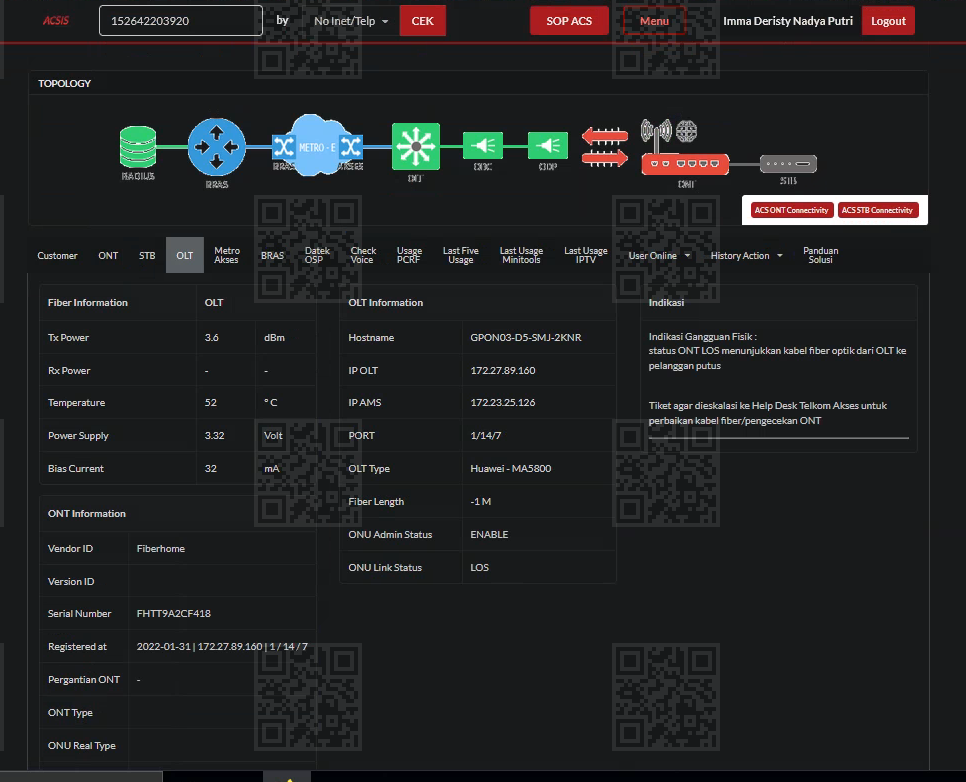966x782 pixels.
Task: Open the BRAS tab
Action: click(x=272, y=255)
